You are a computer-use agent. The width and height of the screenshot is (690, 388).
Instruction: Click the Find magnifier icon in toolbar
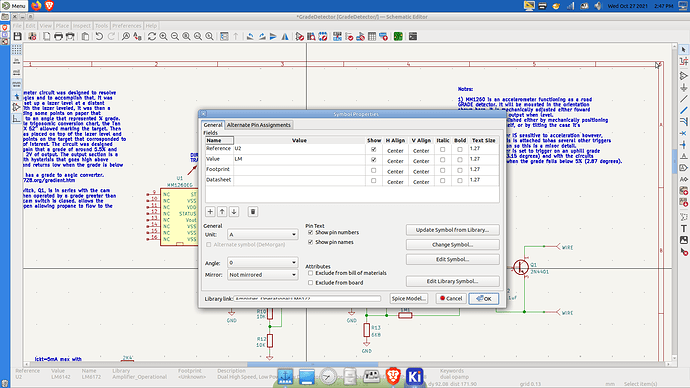(x=126, y=37)
